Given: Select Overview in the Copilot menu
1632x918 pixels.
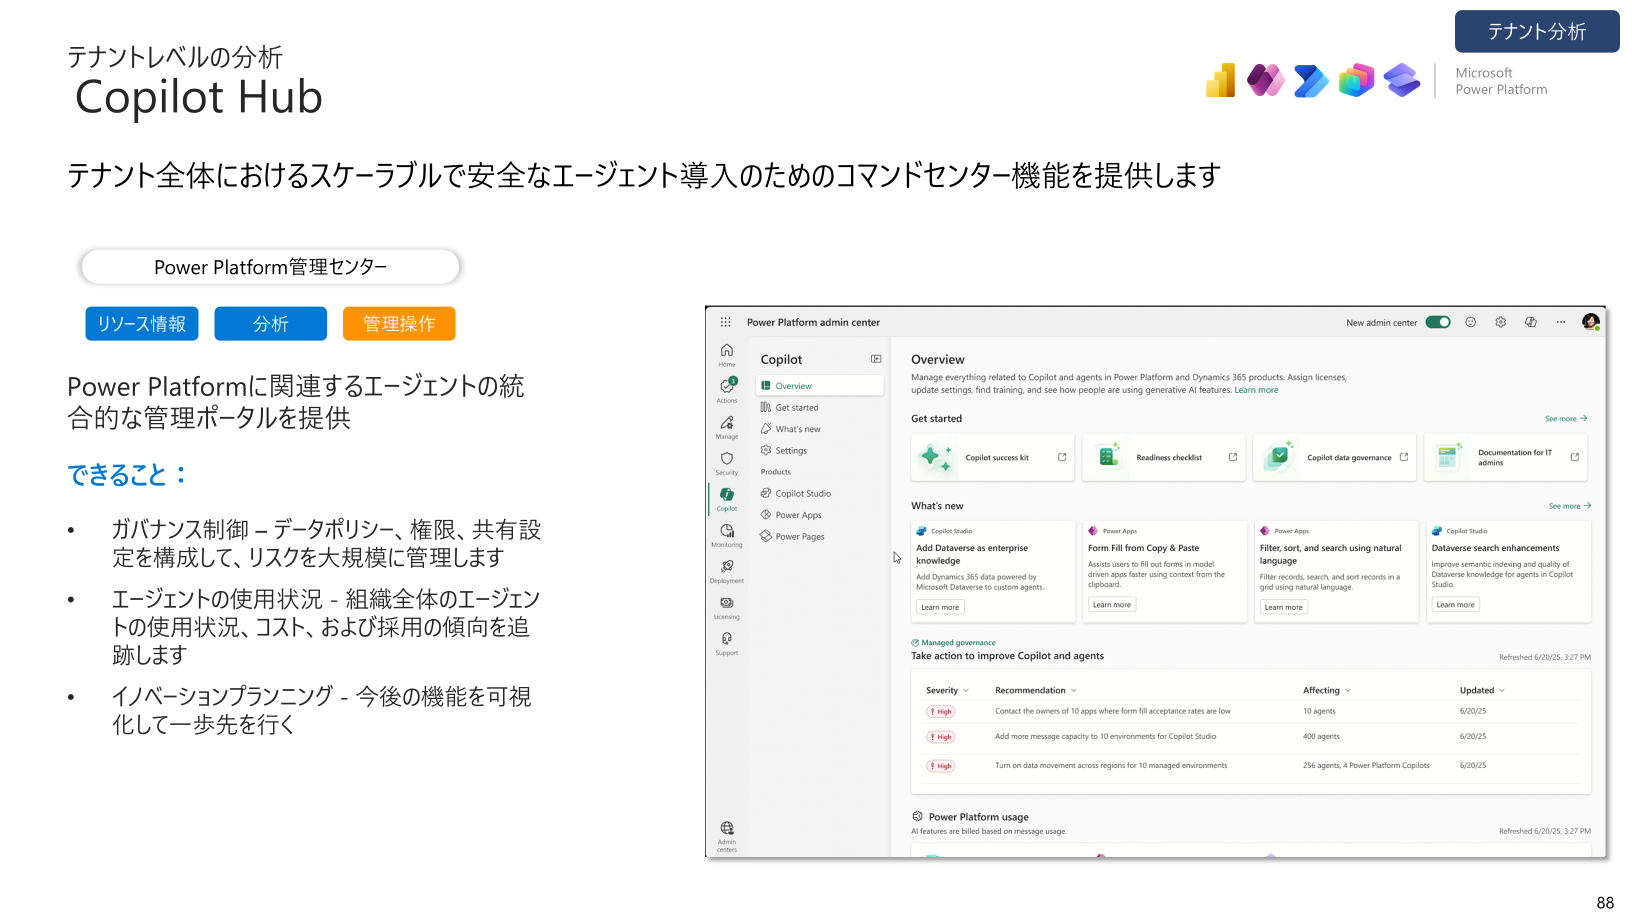Looking at the screenshot, I should click(x=820, y=386).
